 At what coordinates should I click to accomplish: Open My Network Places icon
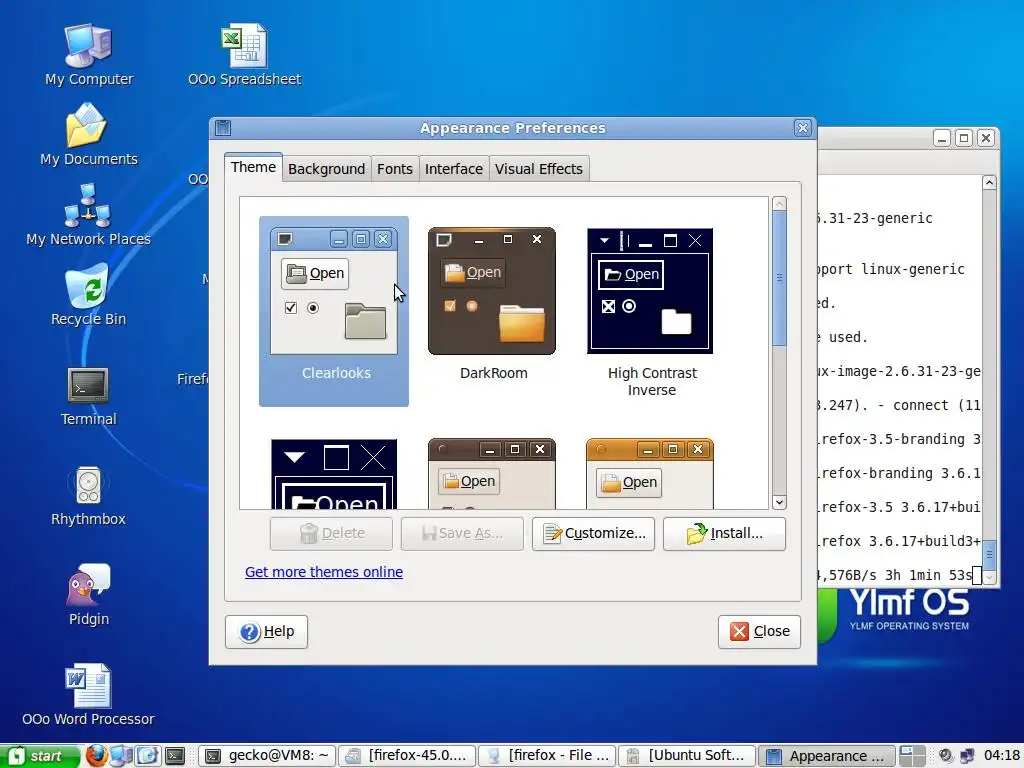point(88,215)
